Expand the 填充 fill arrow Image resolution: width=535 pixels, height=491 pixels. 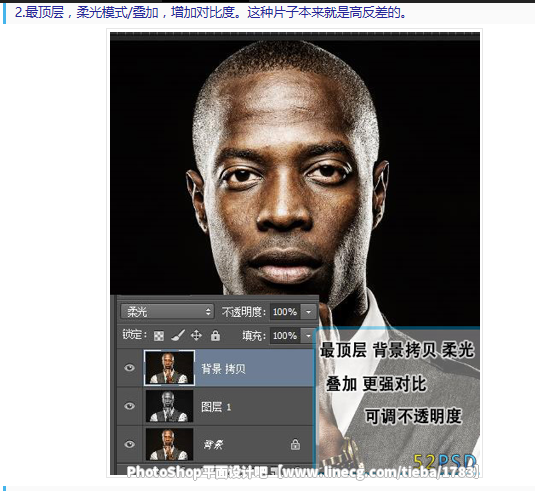pos(308,336)
